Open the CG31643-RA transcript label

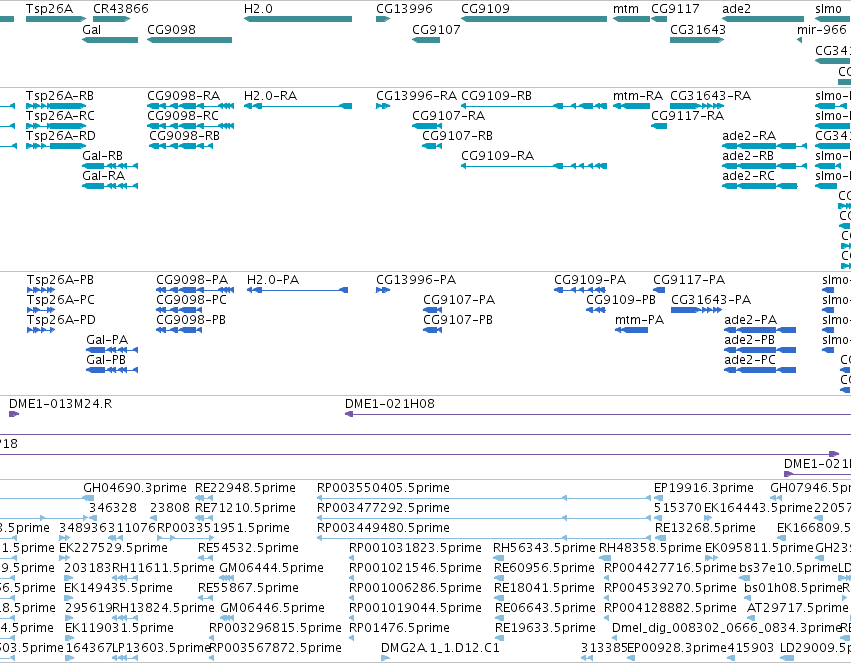coord(710,95)
